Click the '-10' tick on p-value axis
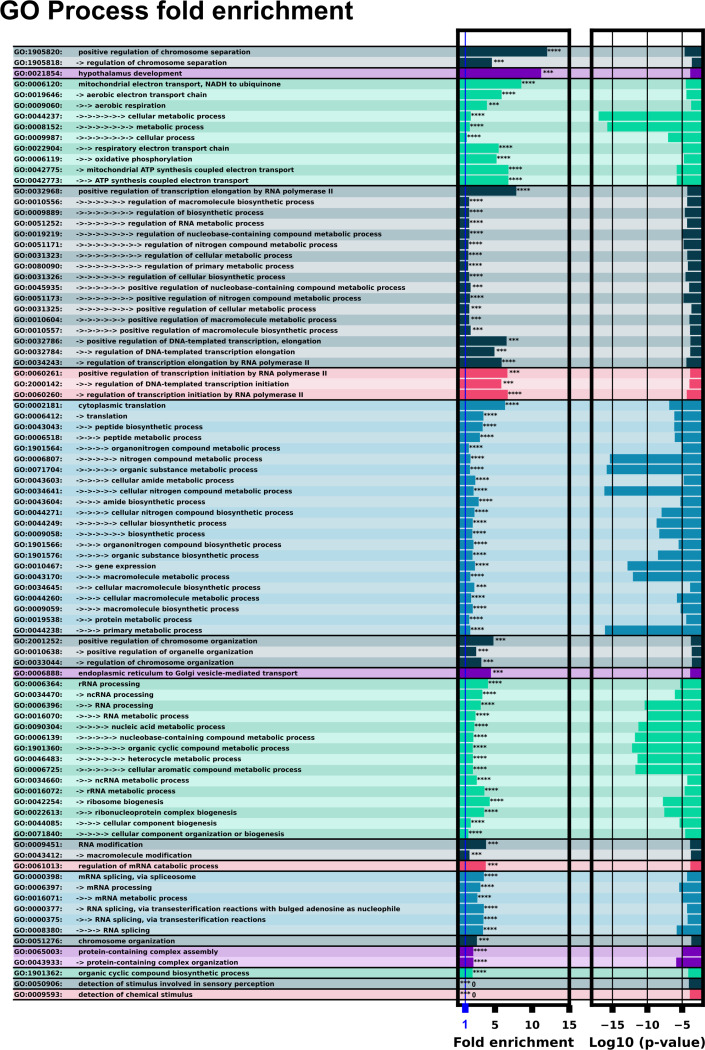 [647, 1025]
